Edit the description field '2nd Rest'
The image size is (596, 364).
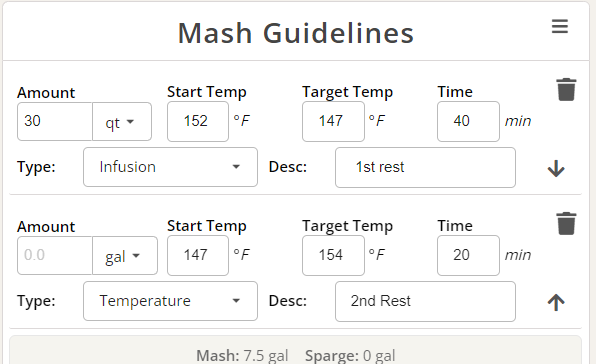click(x=425, y=301)
